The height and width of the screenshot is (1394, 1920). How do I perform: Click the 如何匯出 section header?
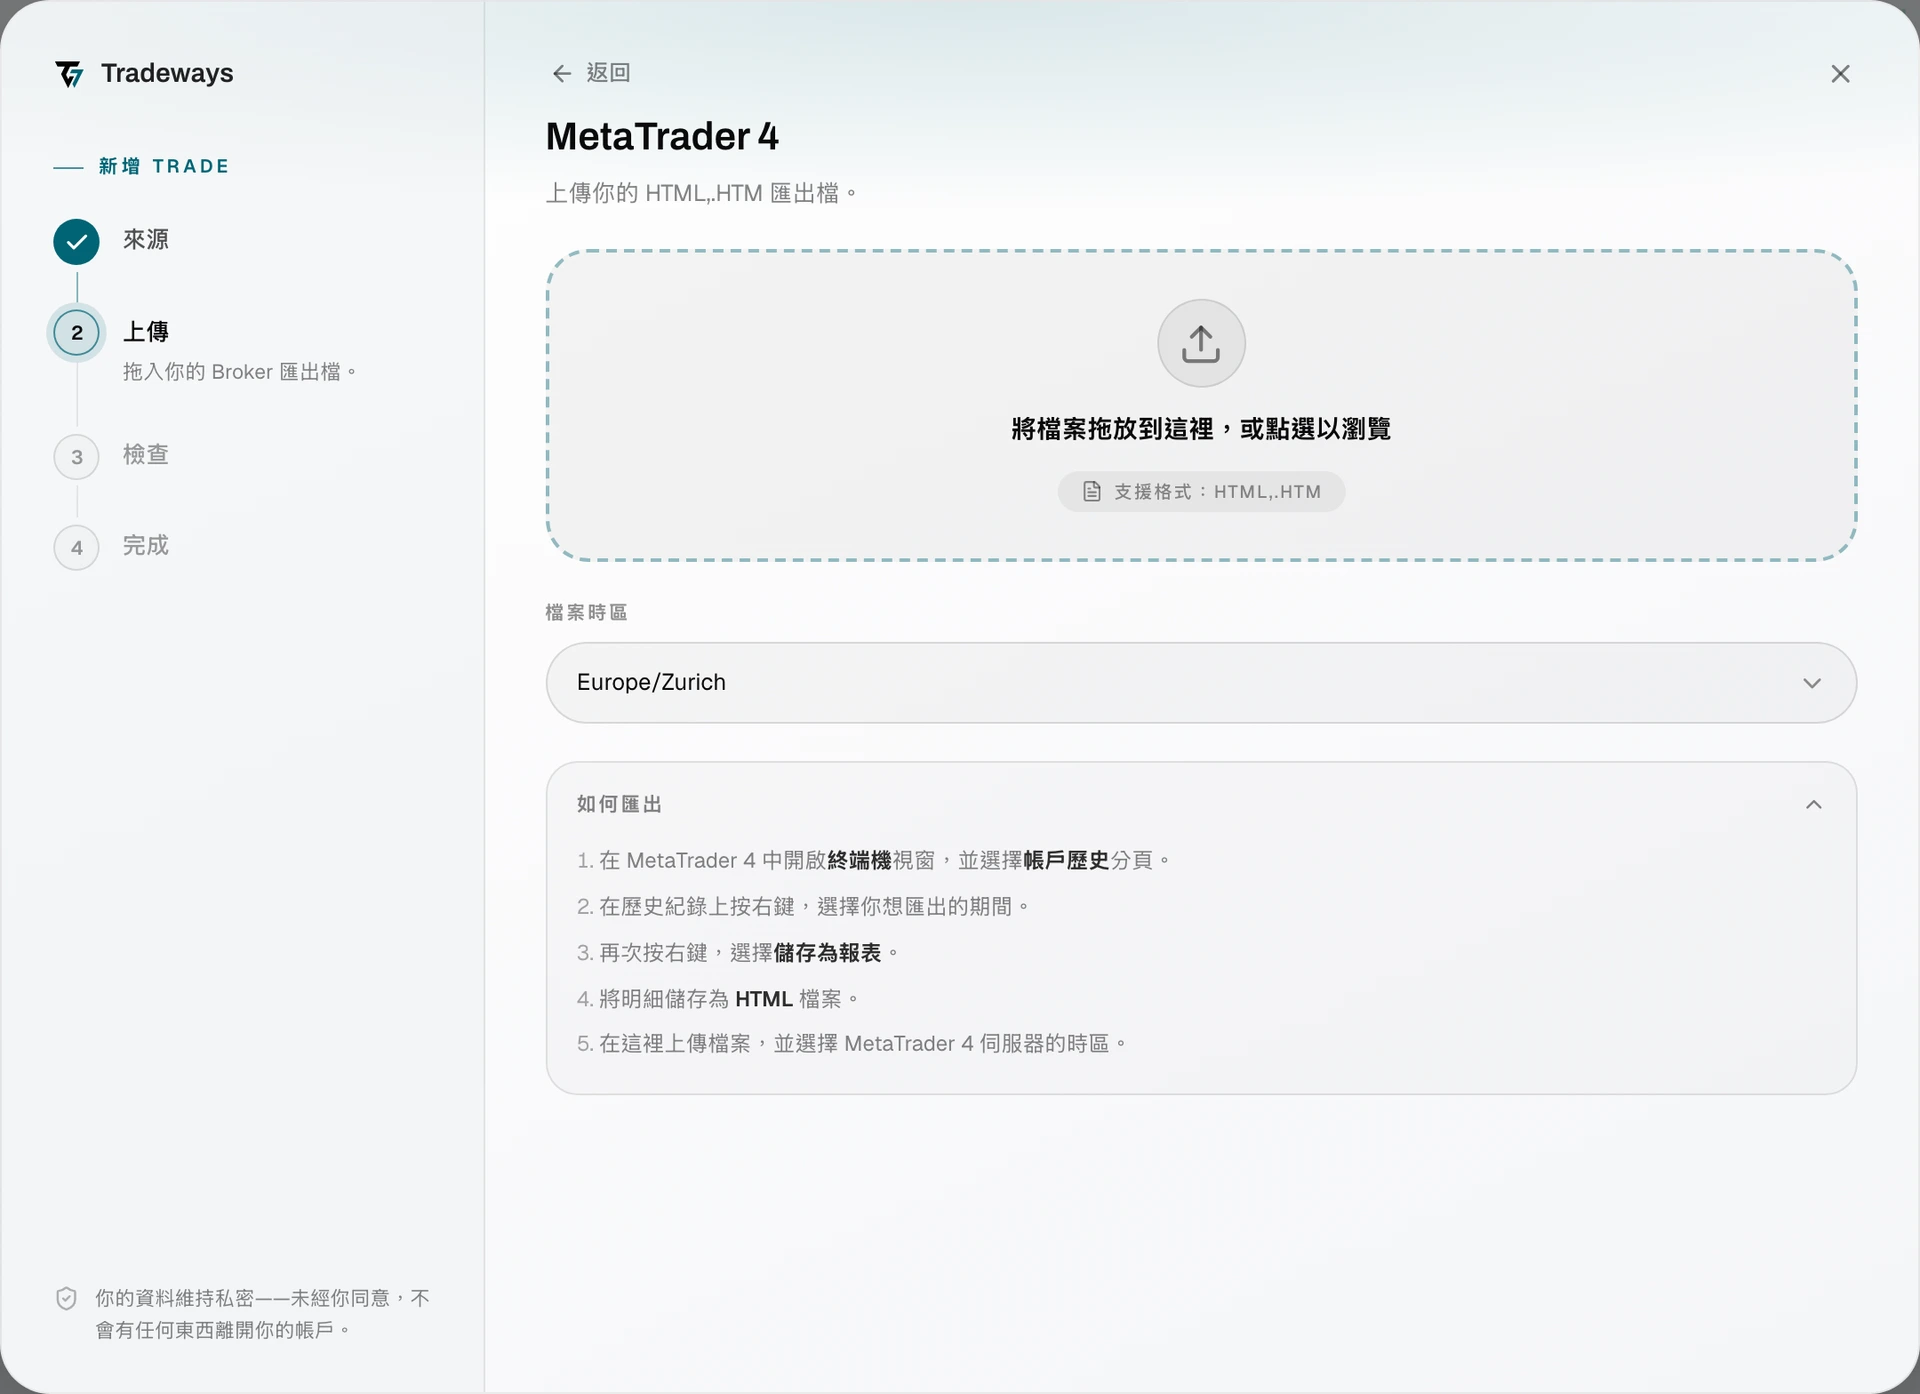[1201, 805]
